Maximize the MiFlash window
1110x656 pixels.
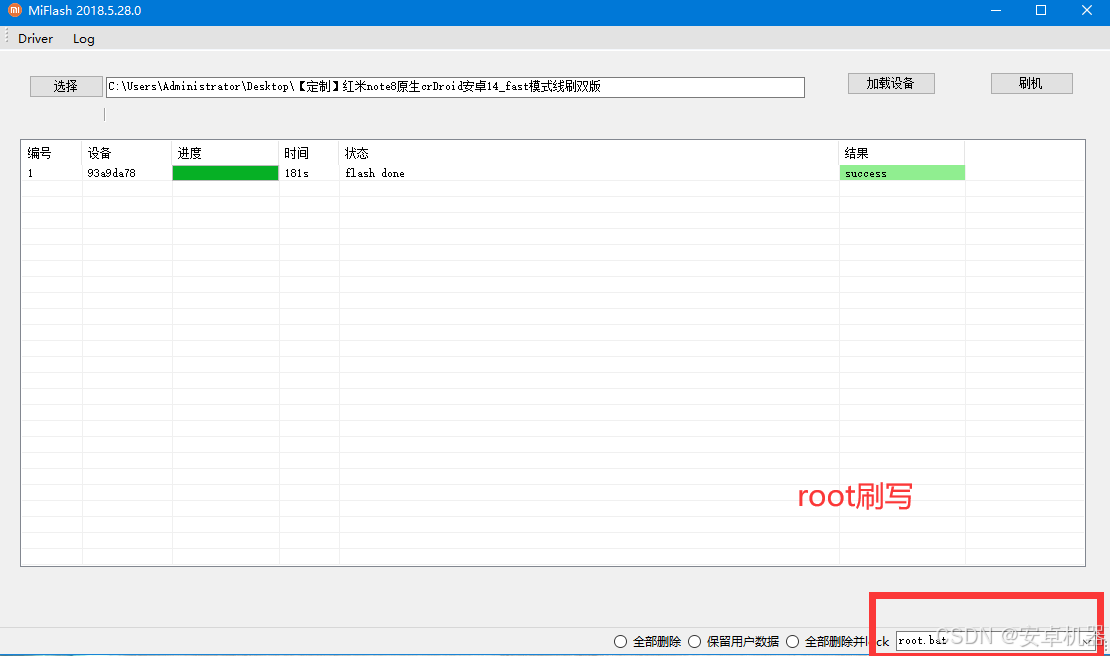point(1041,11)
